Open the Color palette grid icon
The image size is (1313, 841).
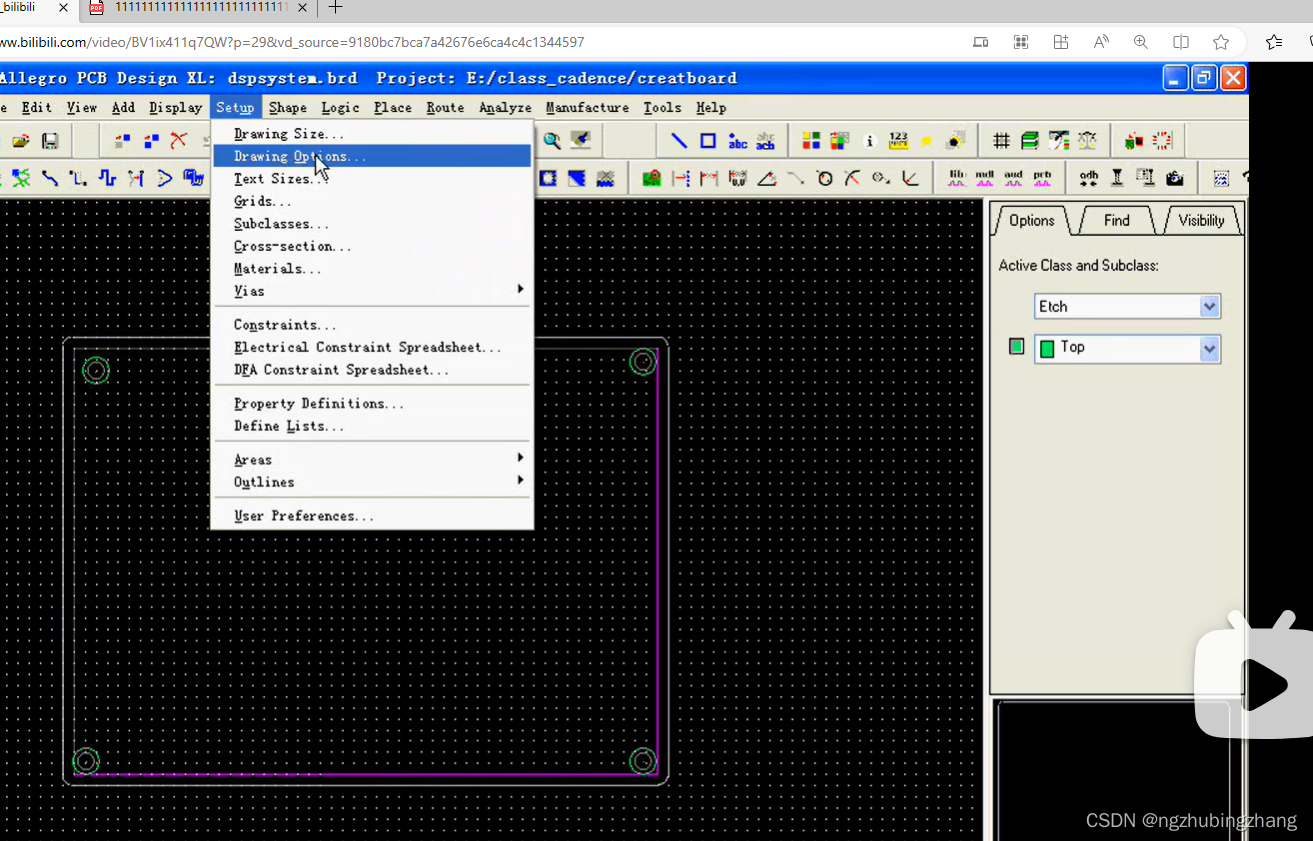(811, 141)
